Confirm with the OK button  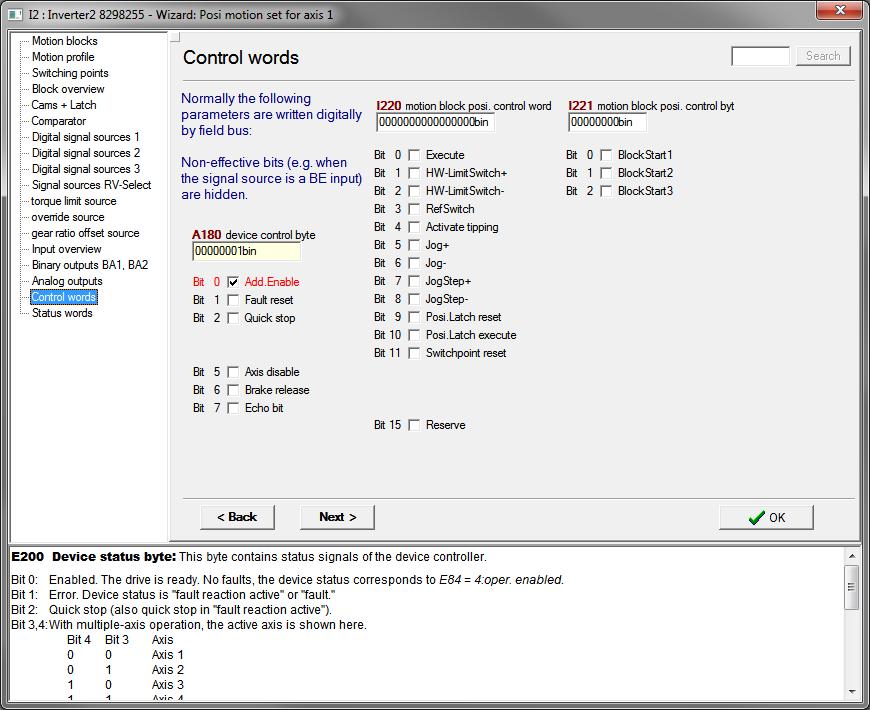pyautogui.click(x=766, y=518)
